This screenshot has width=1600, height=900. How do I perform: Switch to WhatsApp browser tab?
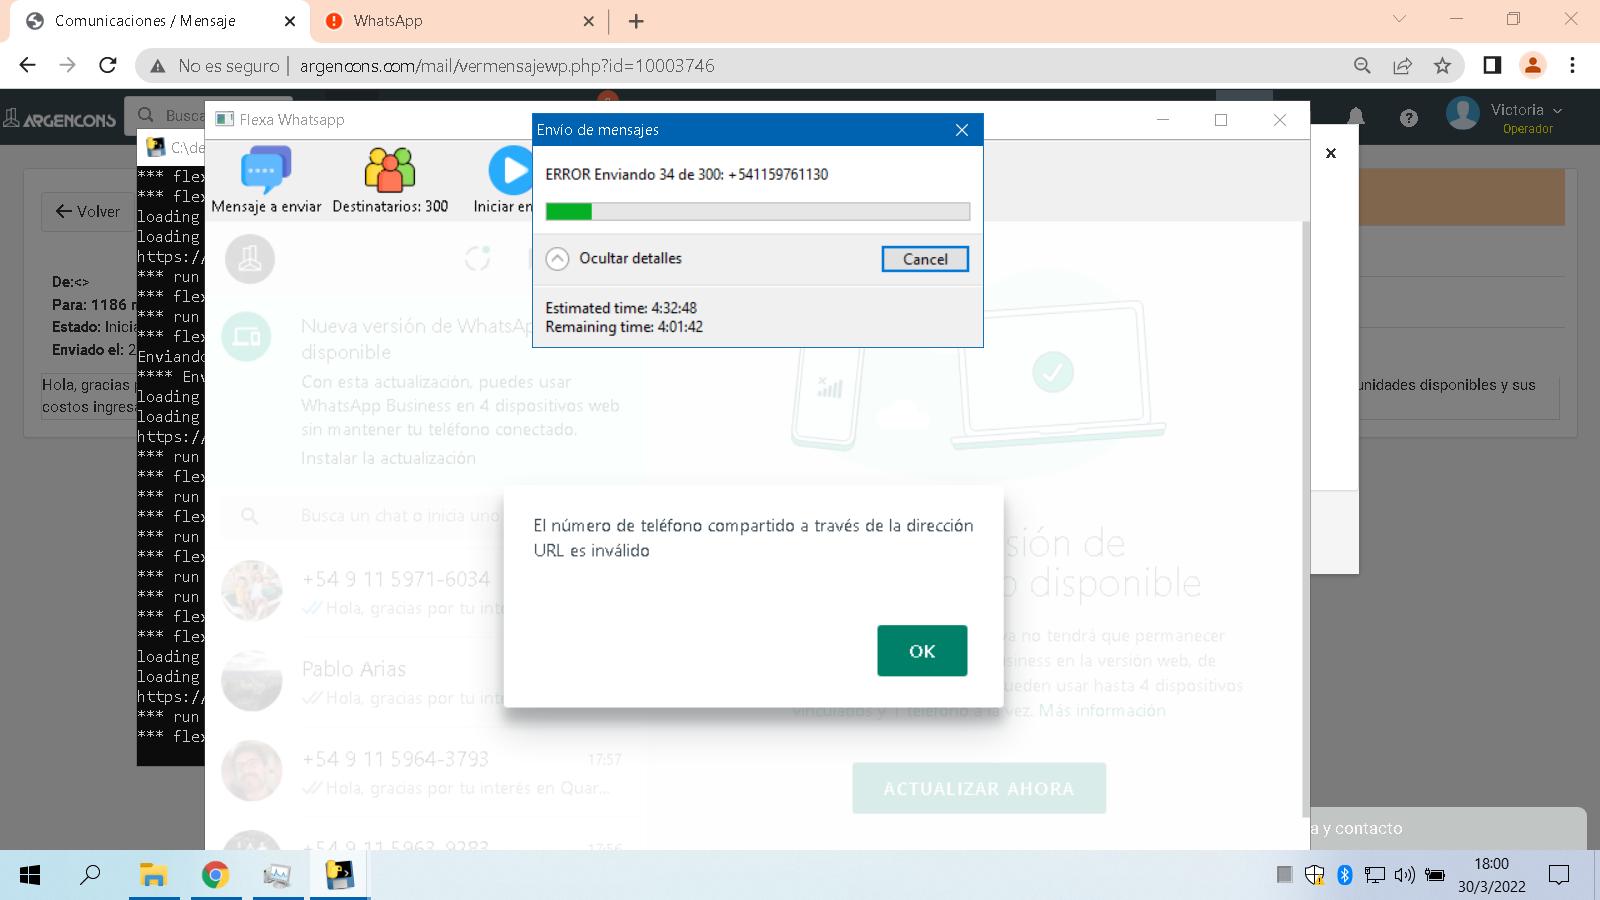click(460, 21)
